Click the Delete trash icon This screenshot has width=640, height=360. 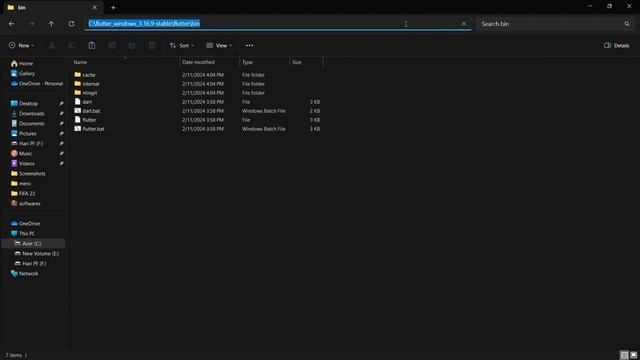click(x=152, y=45)
